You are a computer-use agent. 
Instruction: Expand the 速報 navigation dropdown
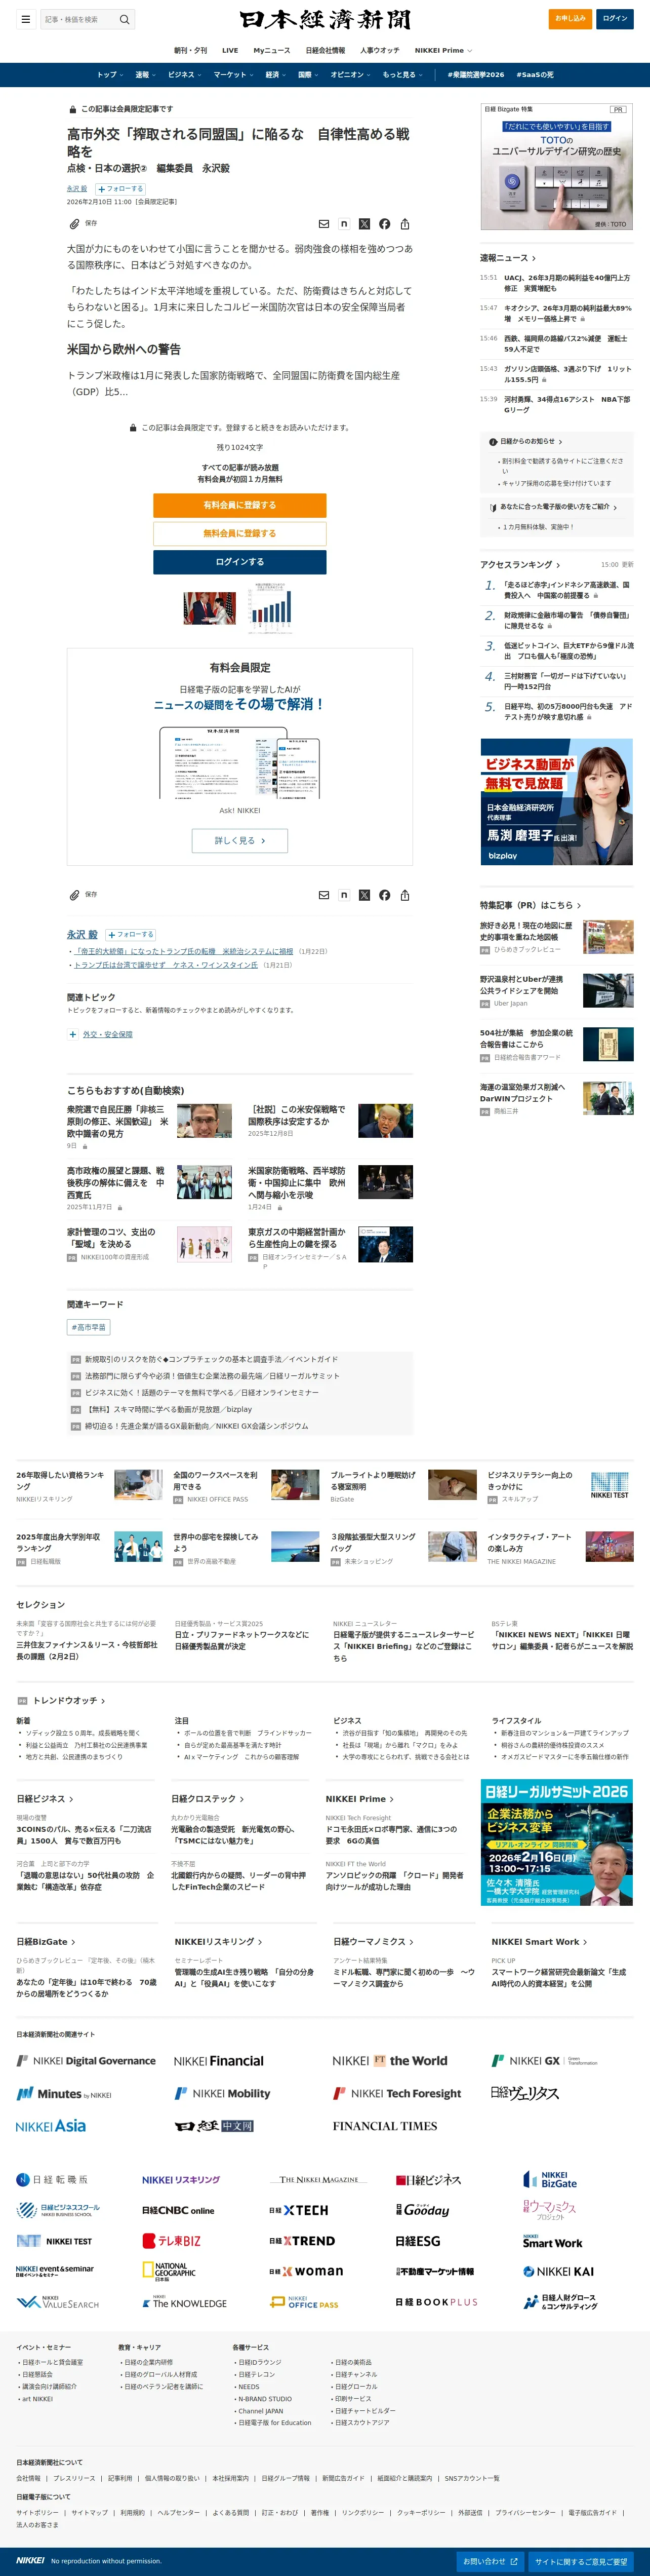pyautogui.click(x=145, y=75)
